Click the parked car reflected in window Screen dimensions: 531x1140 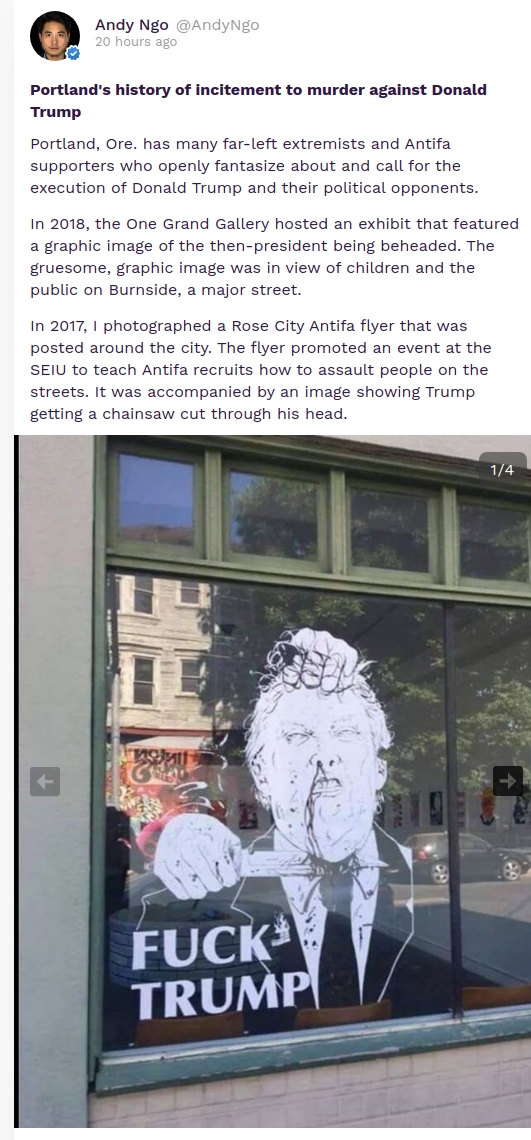[466, 858]
